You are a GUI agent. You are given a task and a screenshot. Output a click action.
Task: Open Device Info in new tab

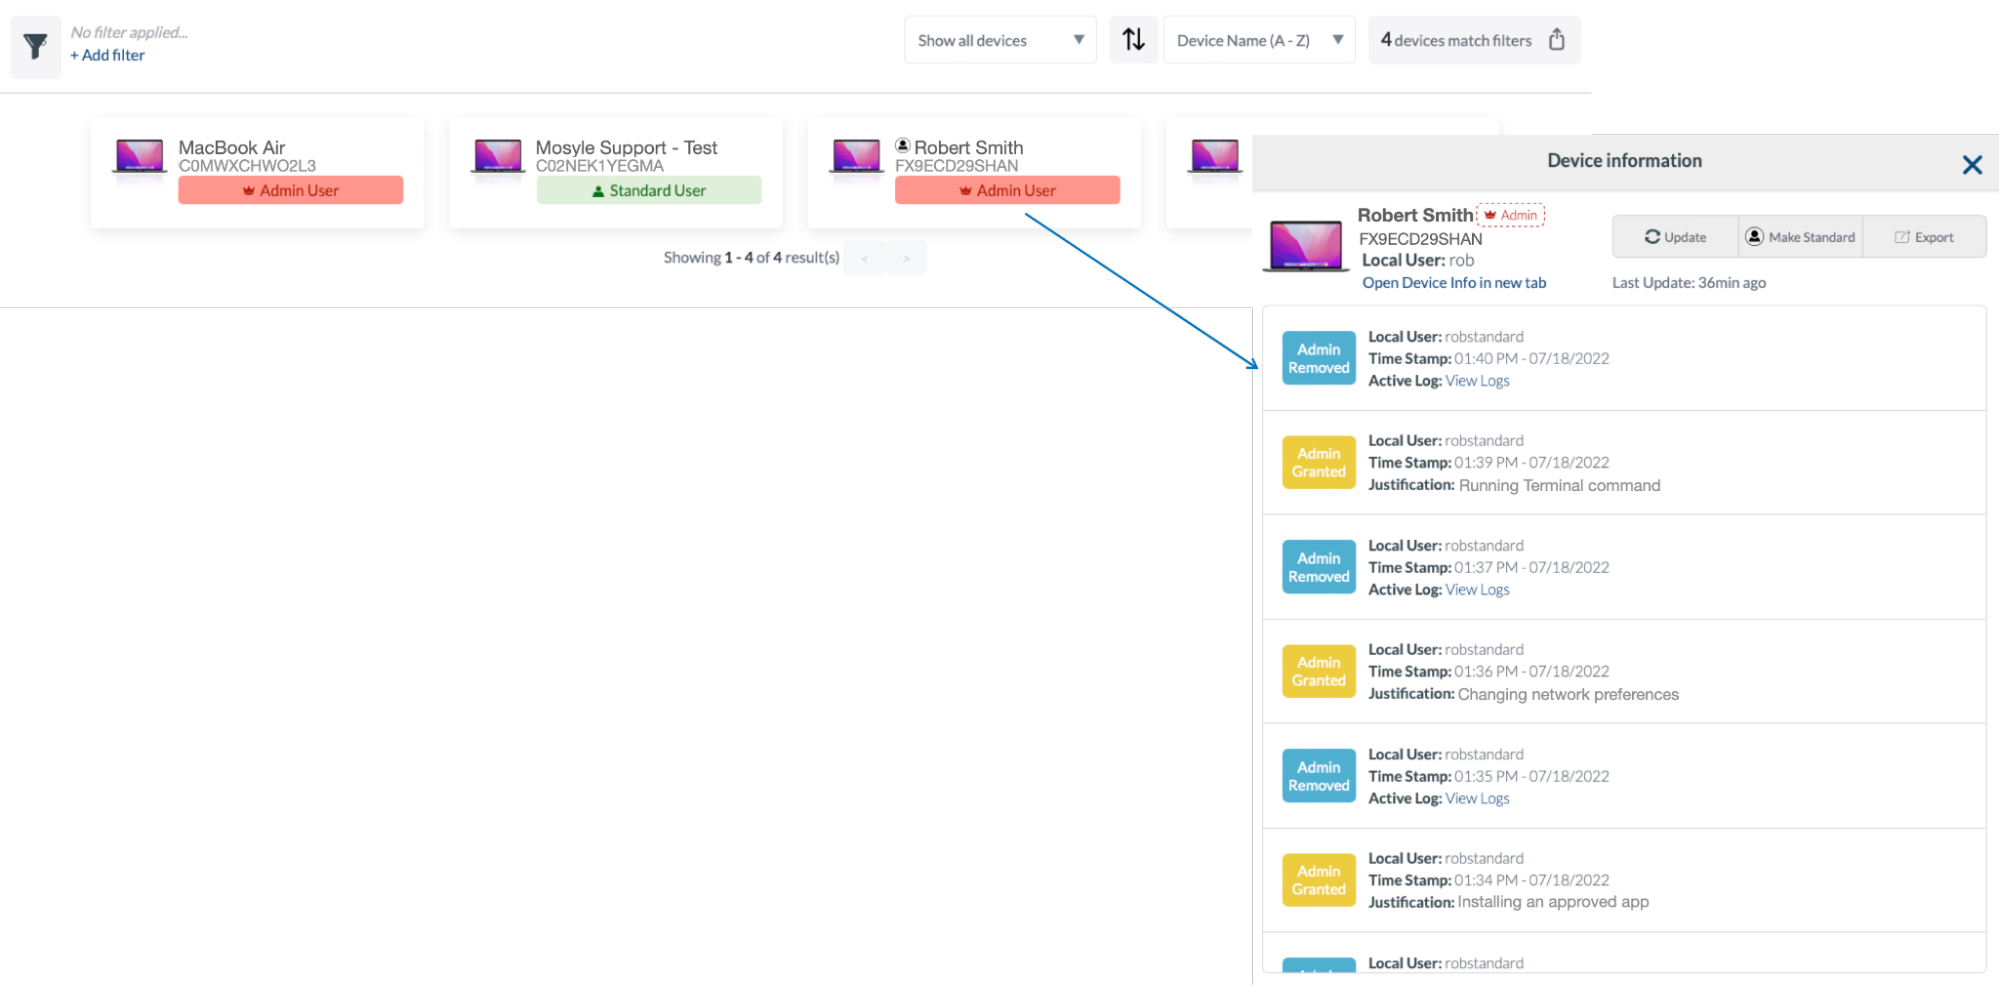tap(1453, 283)
